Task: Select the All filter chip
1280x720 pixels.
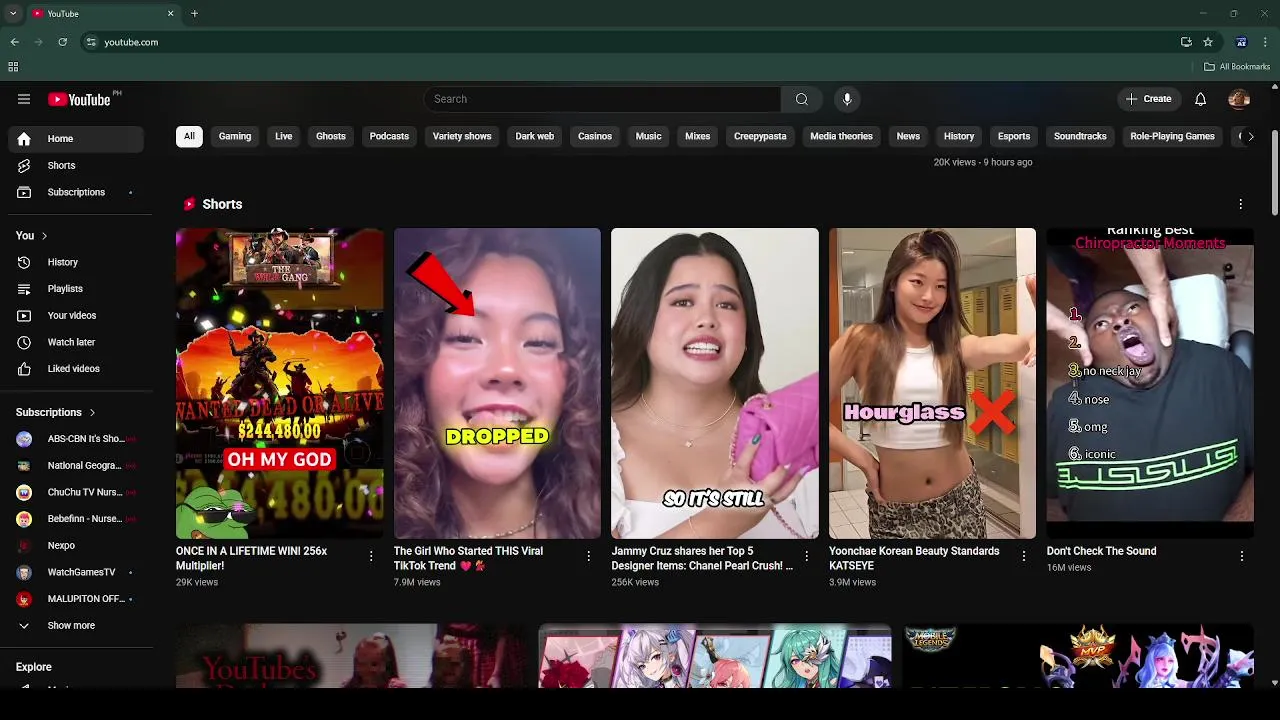Action: 189,136
